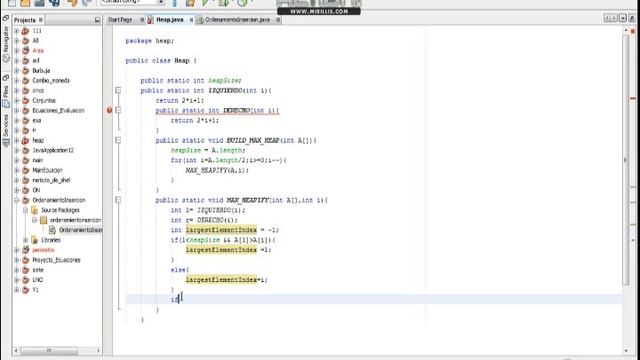This screenshot has height=360, width=640.
Task: Select the H project
Action: click(34, 131)
